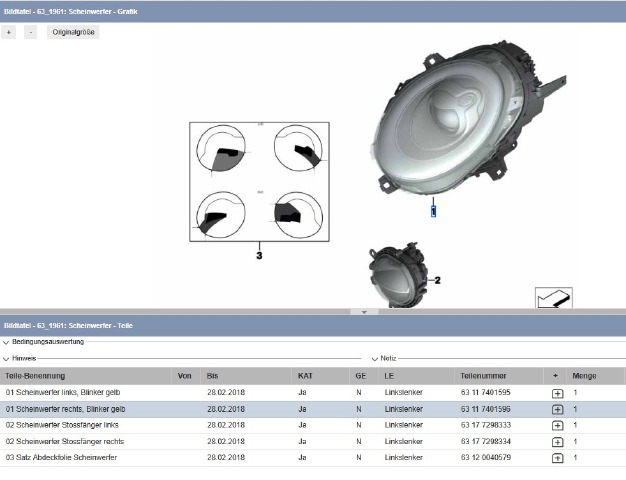This screenshot has width=626, height=480.
Task: Zoom in with the plus button
Action: 8,32
